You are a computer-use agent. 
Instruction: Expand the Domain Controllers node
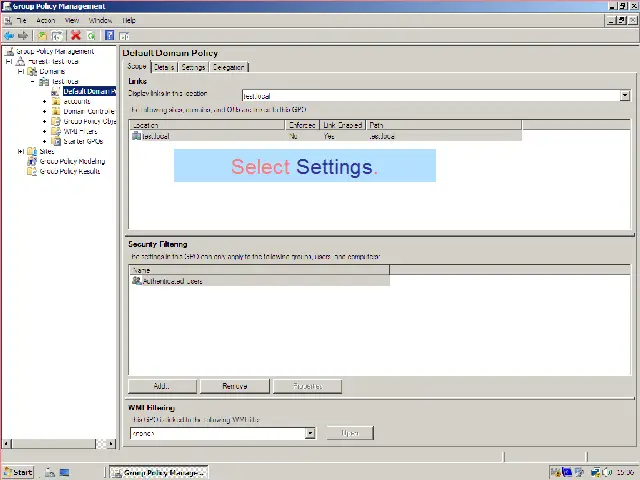coord(44,111)
